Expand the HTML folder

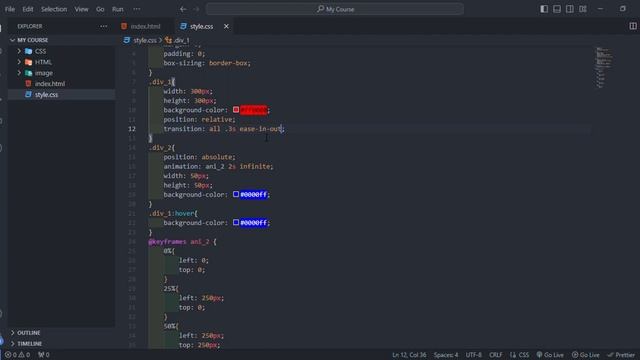[19, 62]
